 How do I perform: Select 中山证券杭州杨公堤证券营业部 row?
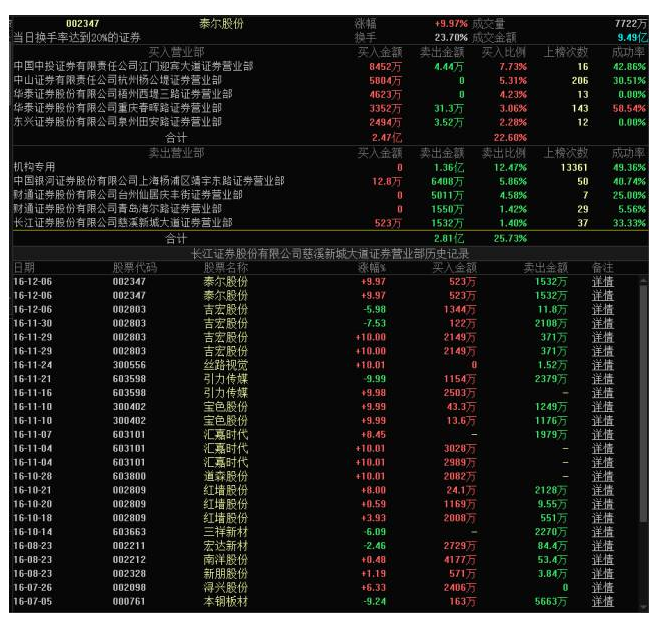coord(330,80)
